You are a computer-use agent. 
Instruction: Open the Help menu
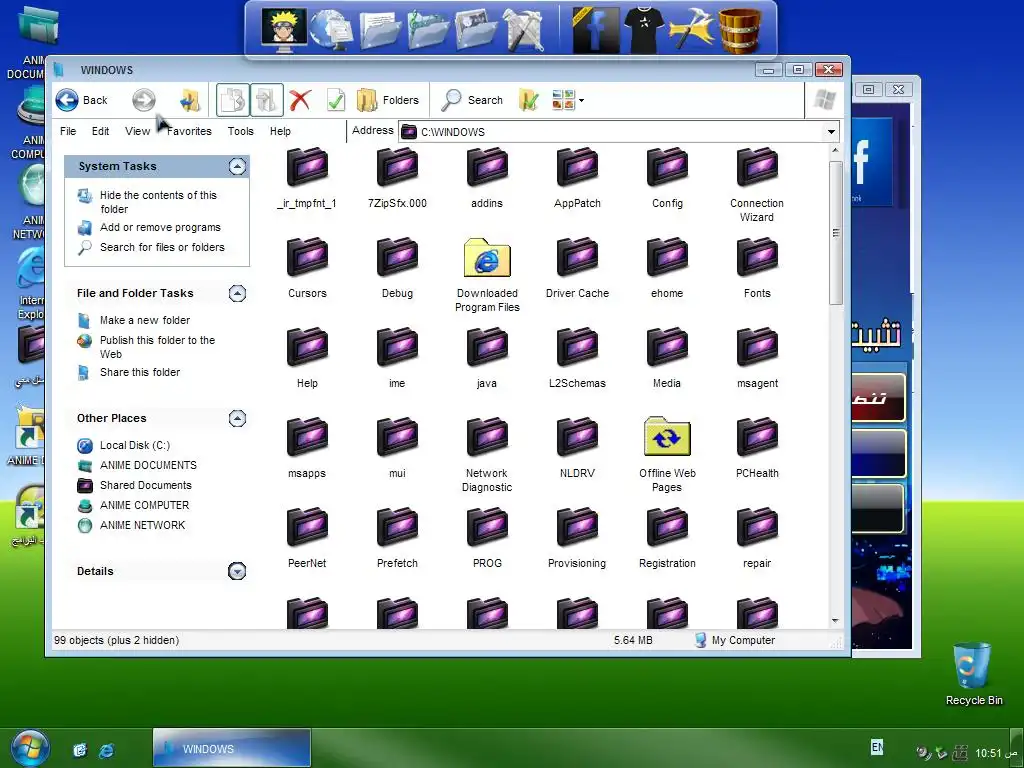click(x=280, y=131)
